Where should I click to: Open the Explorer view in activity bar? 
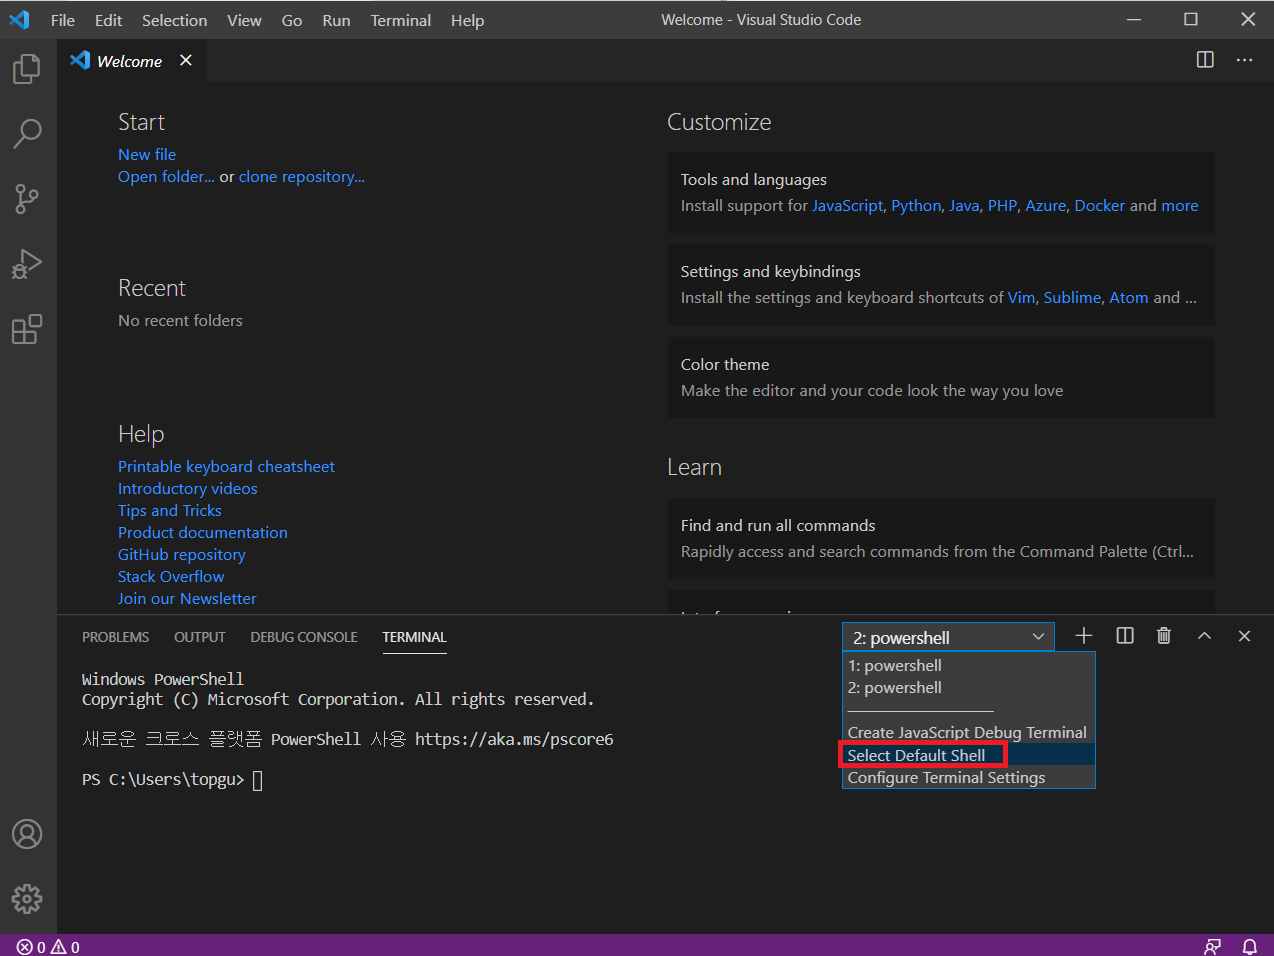pyautogui.click(x=27, y=68)
